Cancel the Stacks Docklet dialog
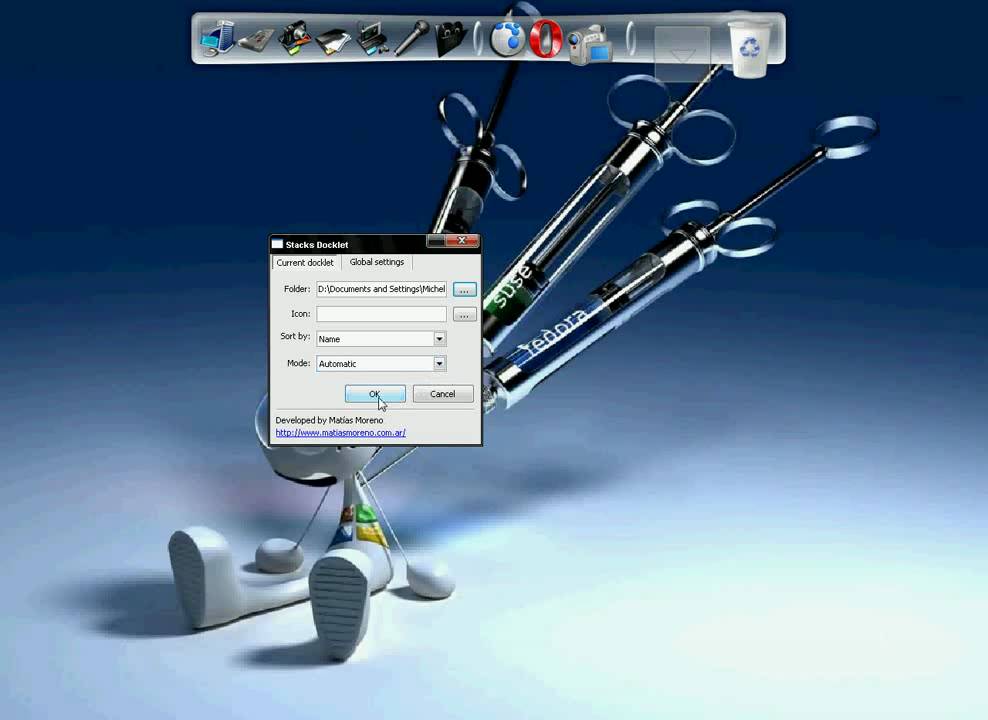This screenshot has height=720, width=988. pos(442,393)
